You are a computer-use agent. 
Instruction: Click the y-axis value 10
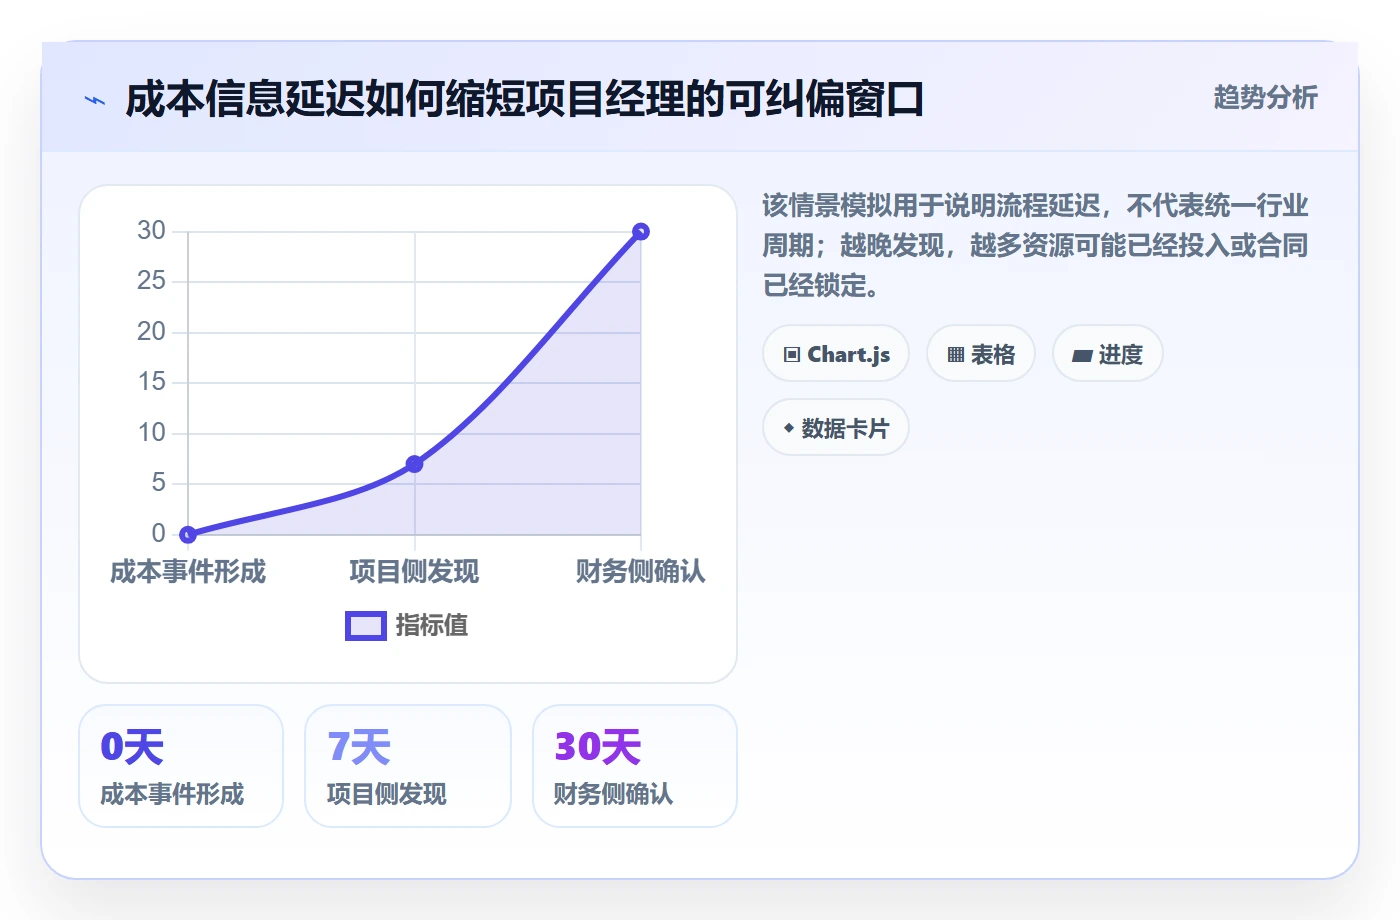point(152,433)
